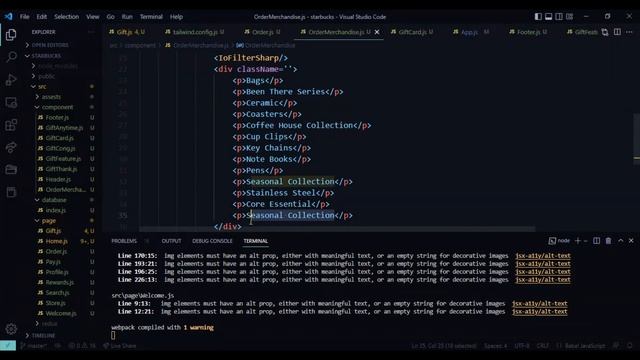This screenshot has width=640, height=360.
Task: Click remote window indicator in status bar
Action: pyautogui.click(x=8, y=346)
